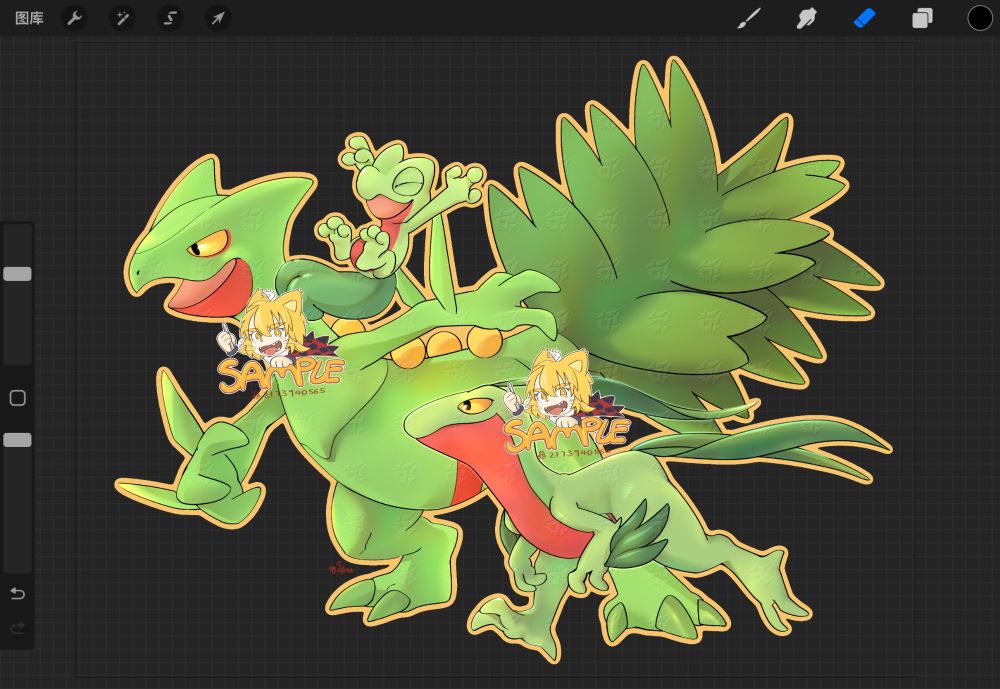Screen dimensions: 1000x689
Task: Tap the square modify button in sidebar
Action: 18,398
